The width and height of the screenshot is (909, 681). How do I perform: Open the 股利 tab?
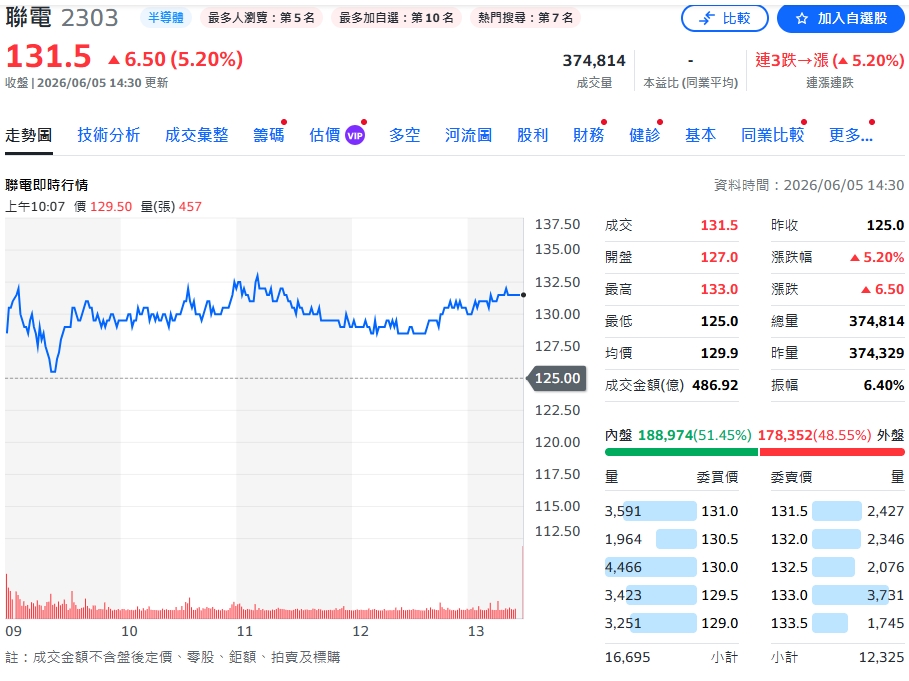tap(532, 135)
